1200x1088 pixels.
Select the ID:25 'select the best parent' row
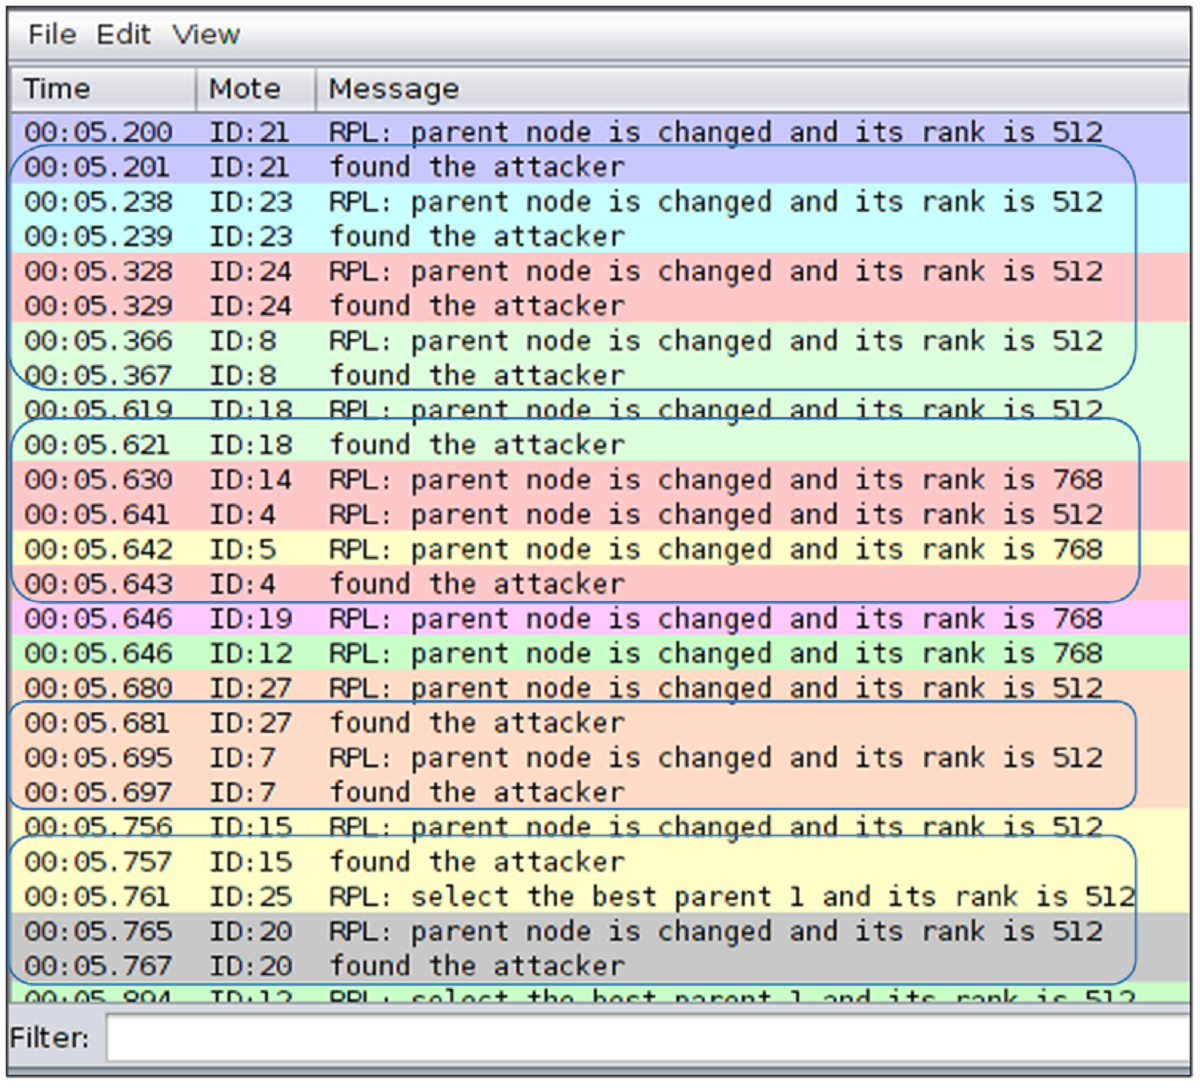pyautogui.click(x=600, y=896)
